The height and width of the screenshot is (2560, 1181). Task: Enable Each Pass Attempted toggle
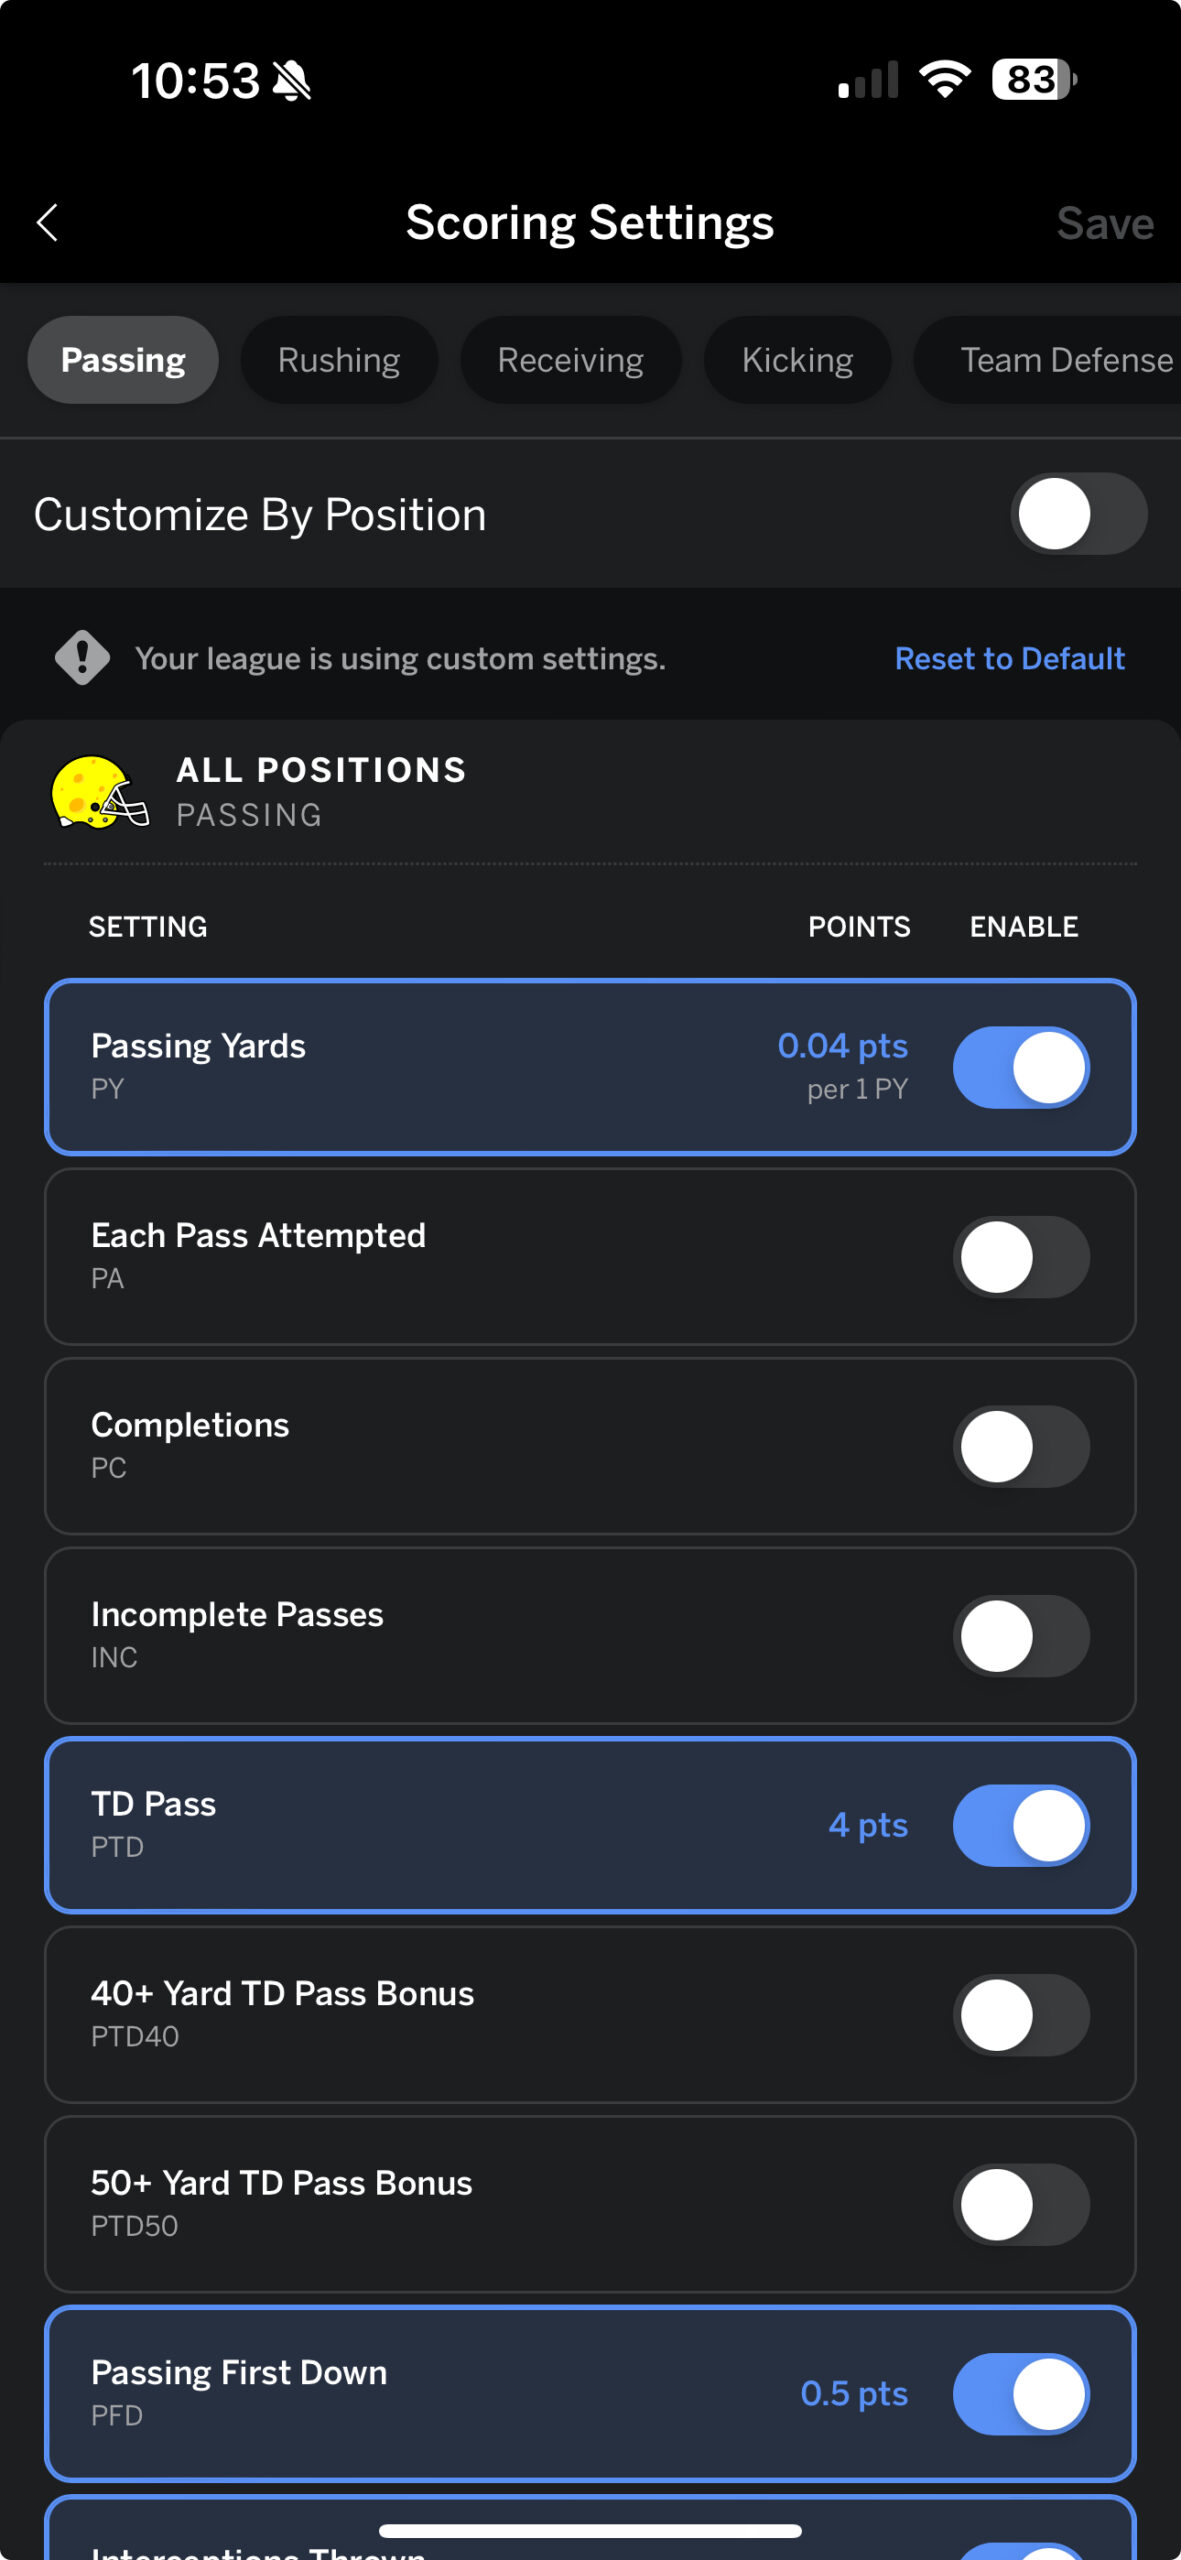point(1021,1257)
